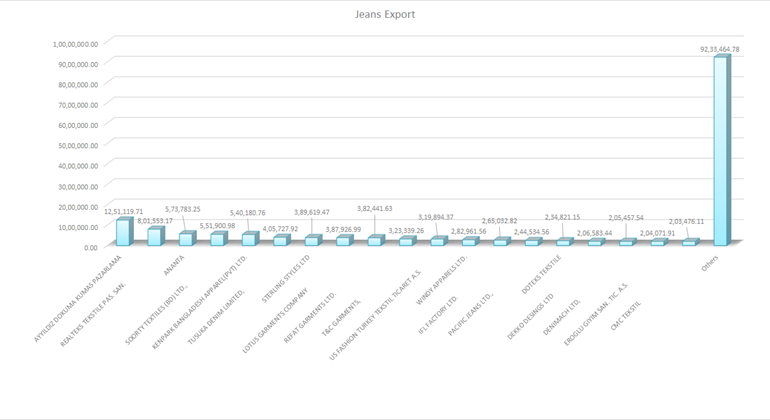Click data label 2,05,457.54

click(x=626, y=218)
